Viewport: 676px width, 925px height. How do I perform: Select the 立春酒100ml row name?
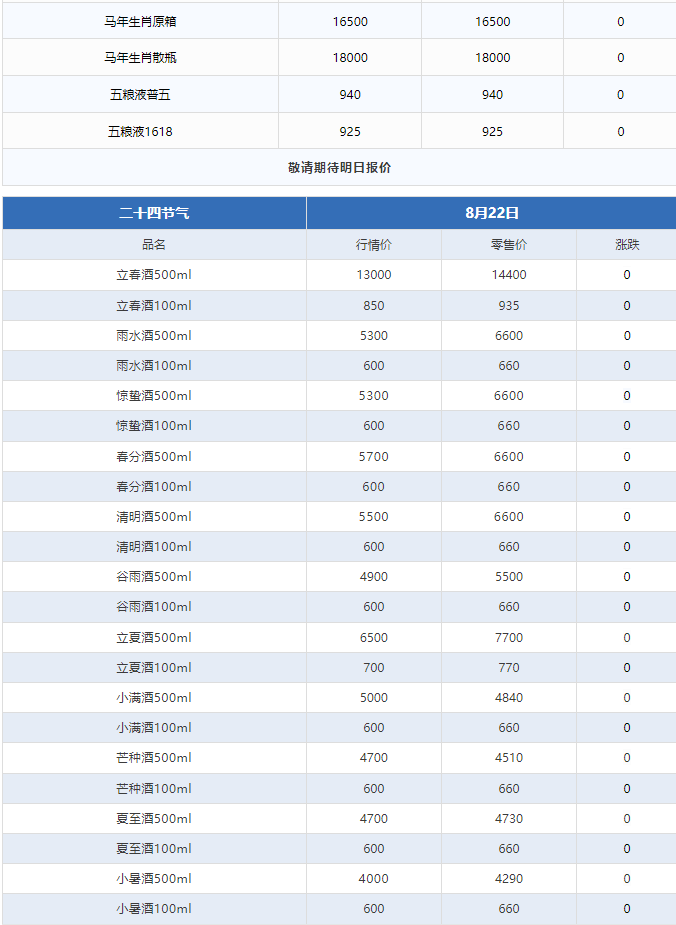click(x=154, y=306)
